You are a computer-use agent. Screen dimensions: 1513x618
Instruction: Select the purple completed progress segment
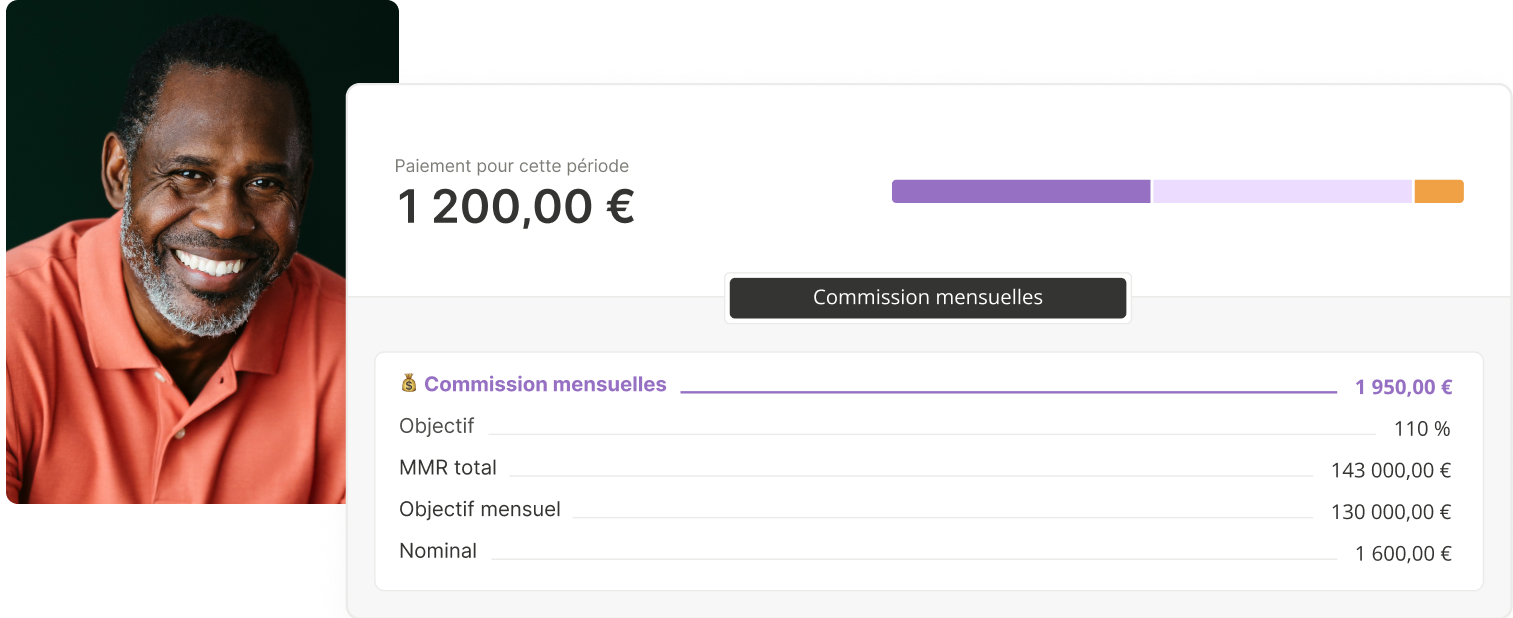point(1020,190)
